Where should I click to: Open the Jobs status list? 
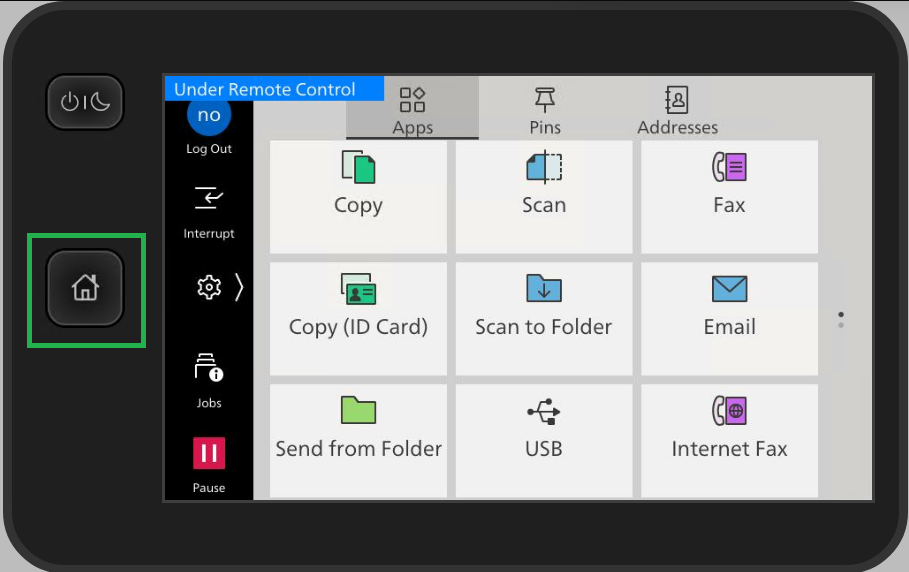click(x=209, y=380)
